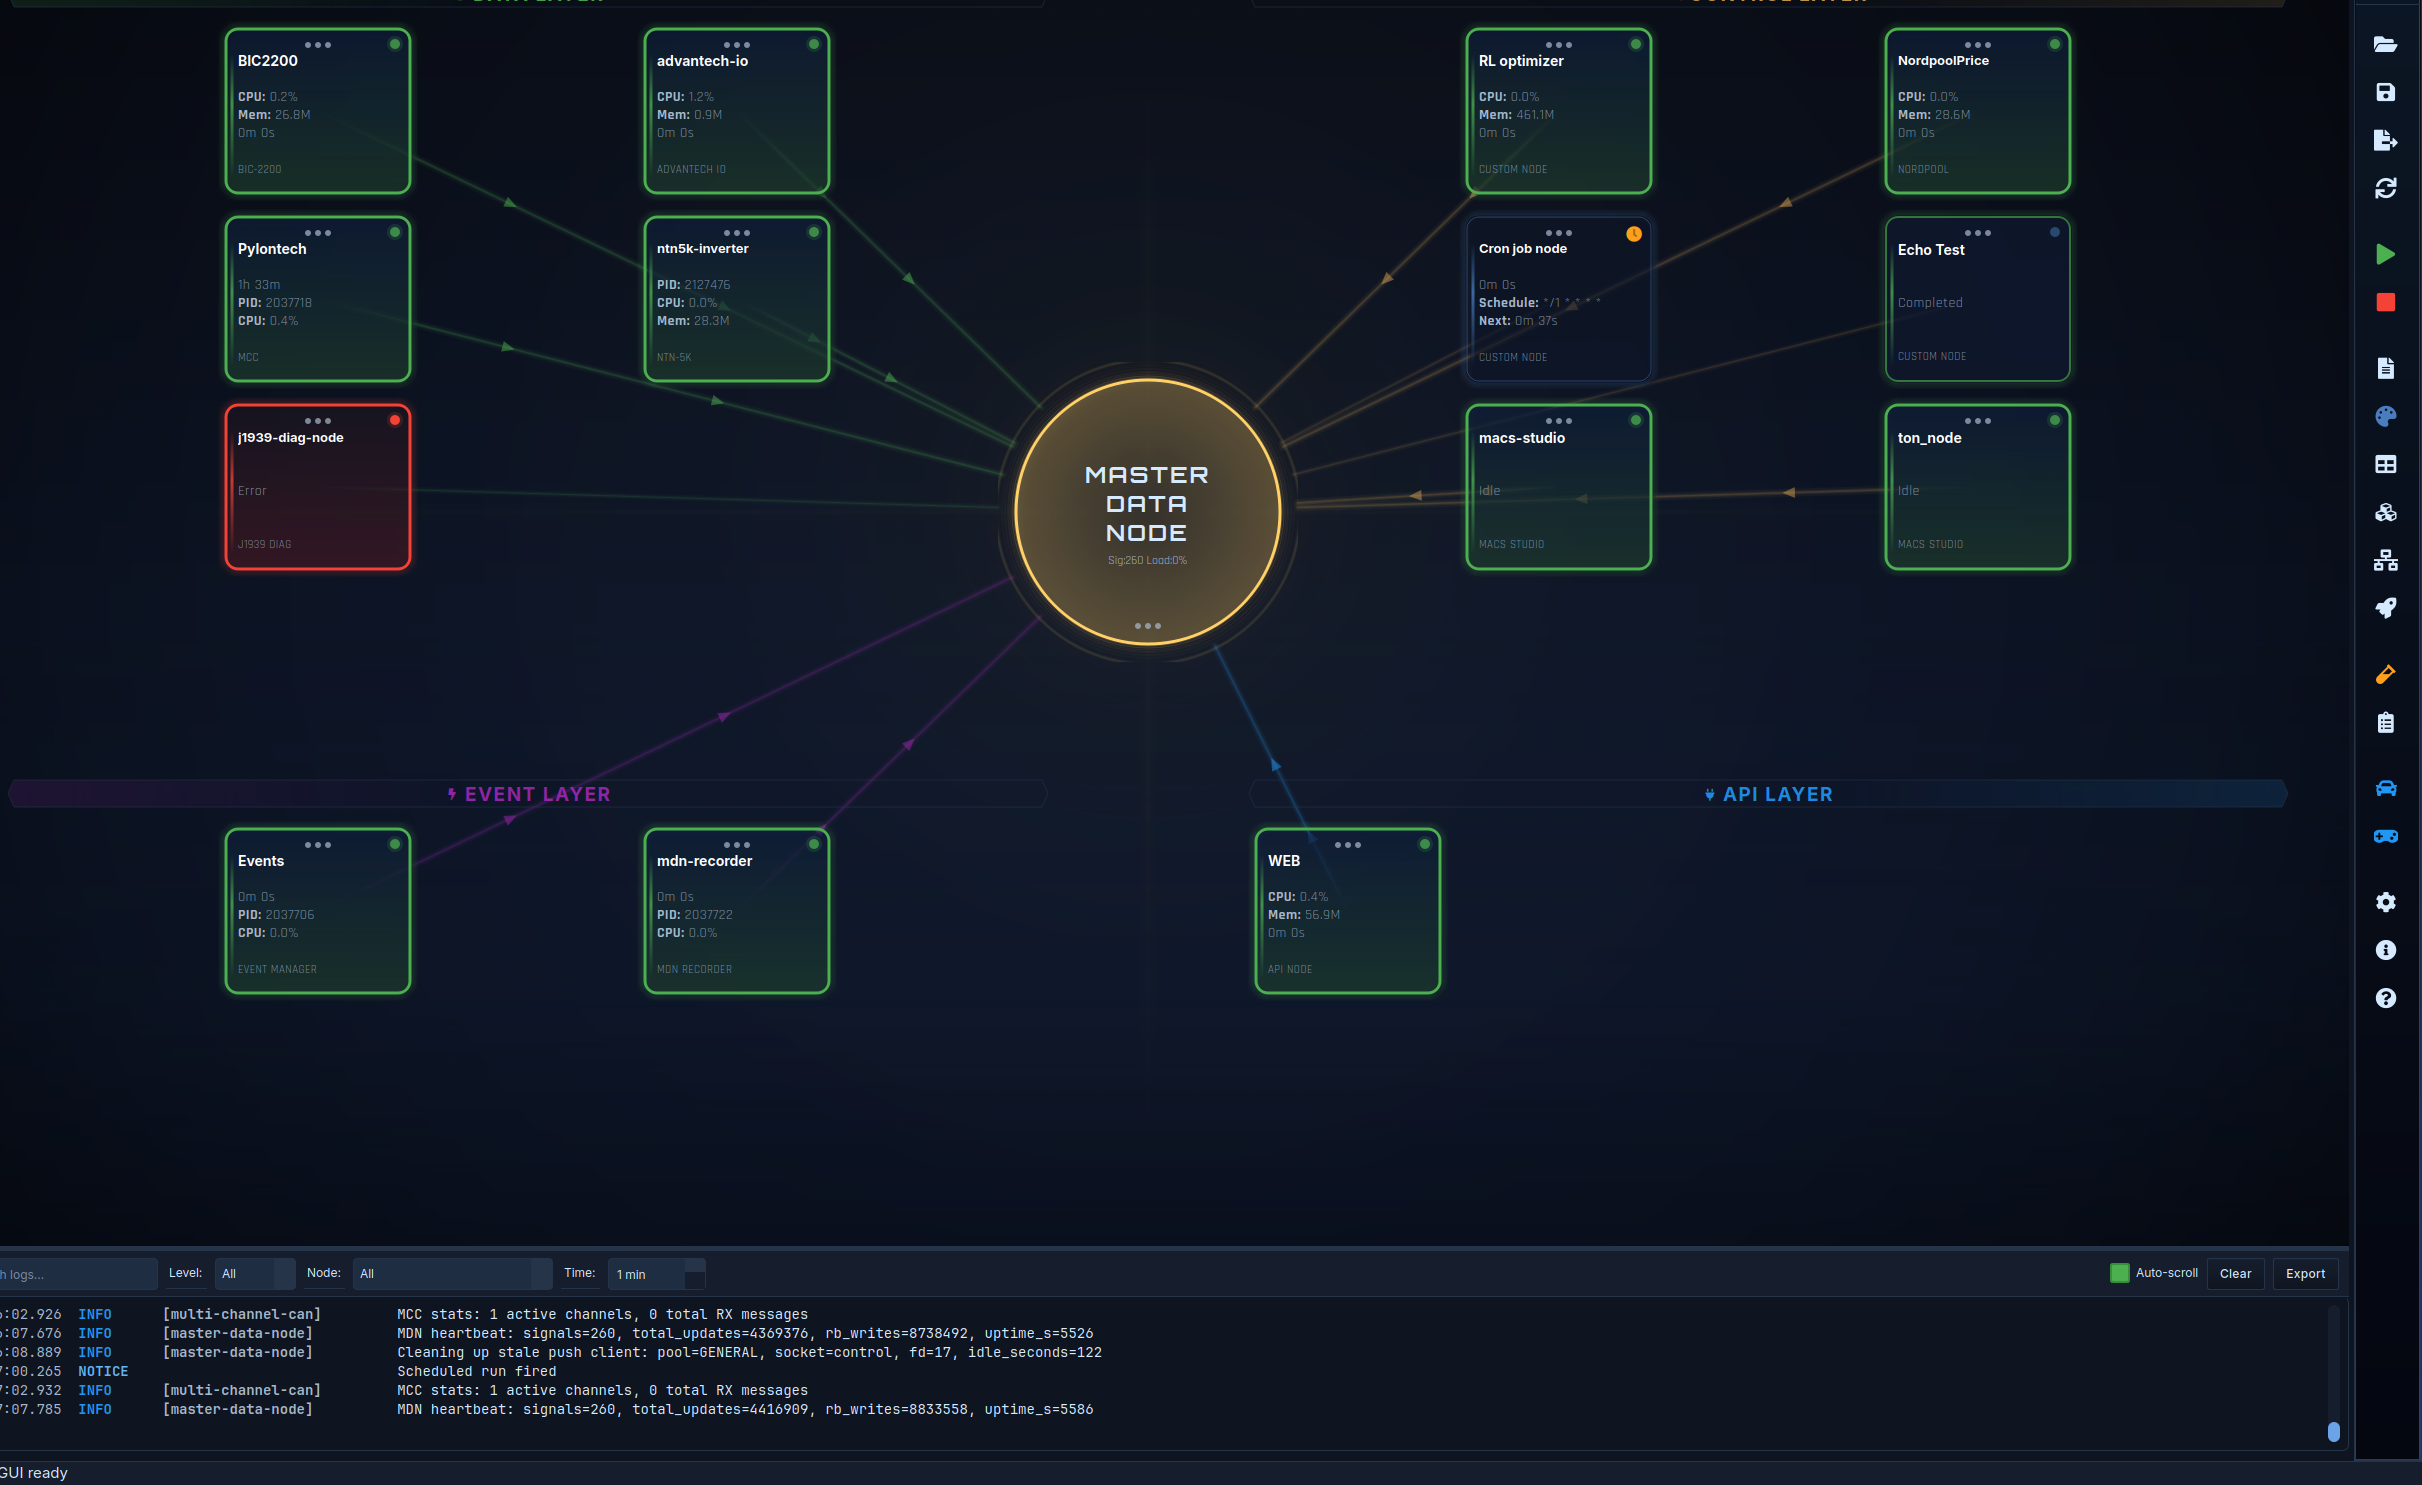Click the Clear logs button

pos(2234,1273)
